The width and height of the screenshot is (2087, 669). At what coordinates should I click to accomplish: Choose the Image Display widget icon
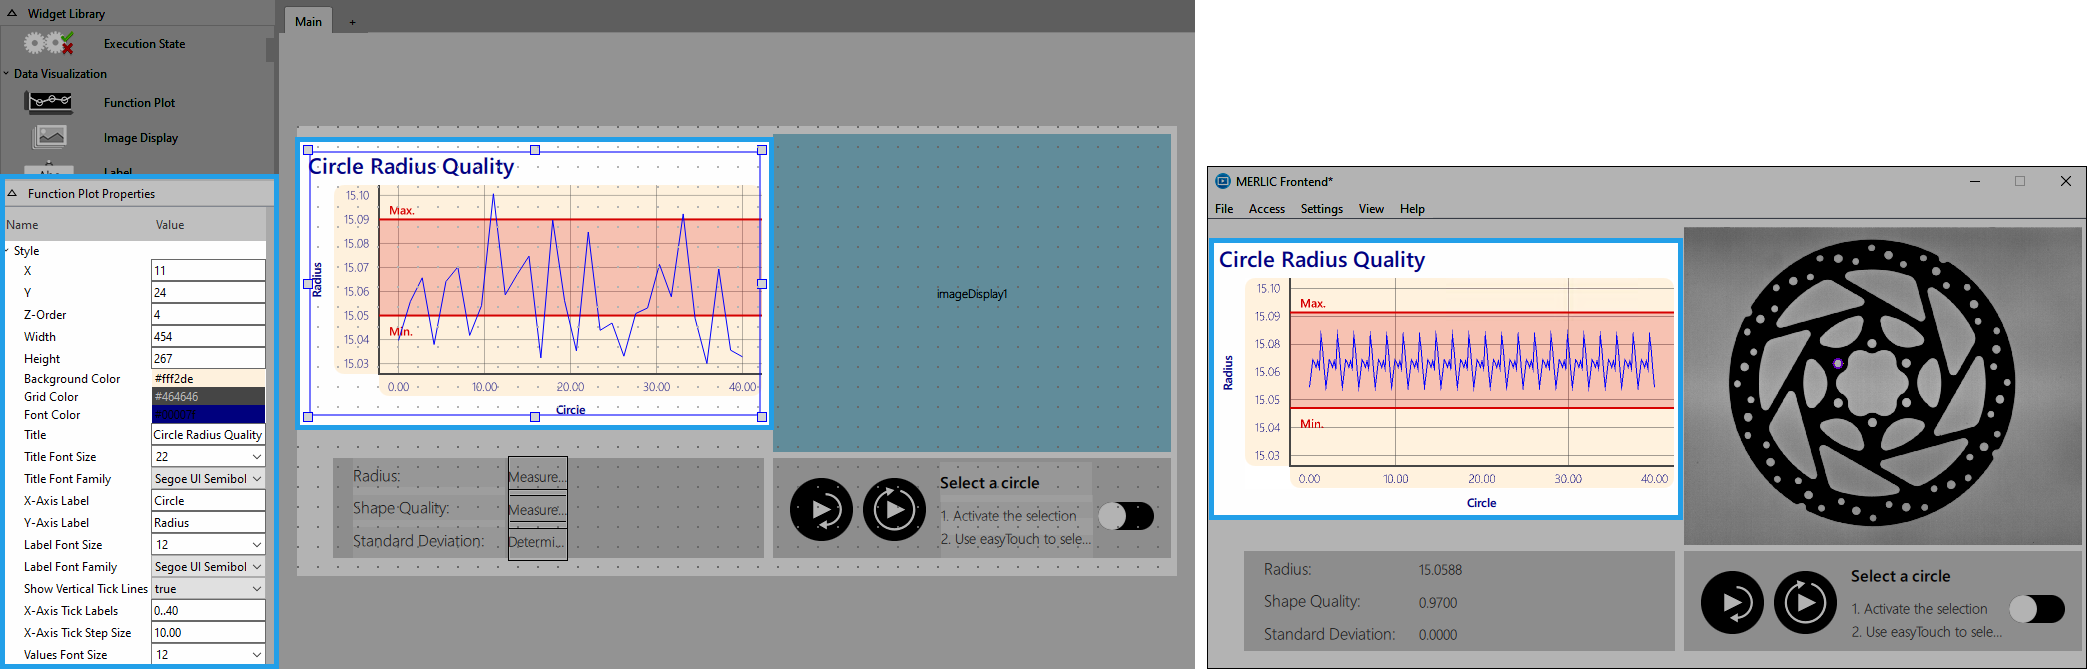click(49, 137)
